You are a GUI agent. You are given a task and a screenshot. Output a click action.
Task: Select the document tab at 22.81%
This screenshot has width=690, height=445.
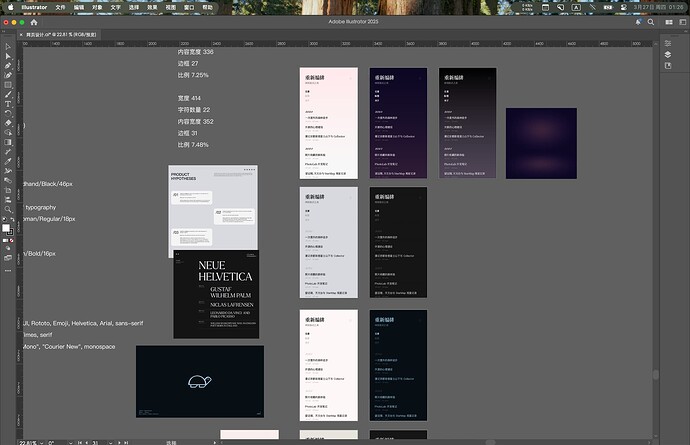click(61, 34)
